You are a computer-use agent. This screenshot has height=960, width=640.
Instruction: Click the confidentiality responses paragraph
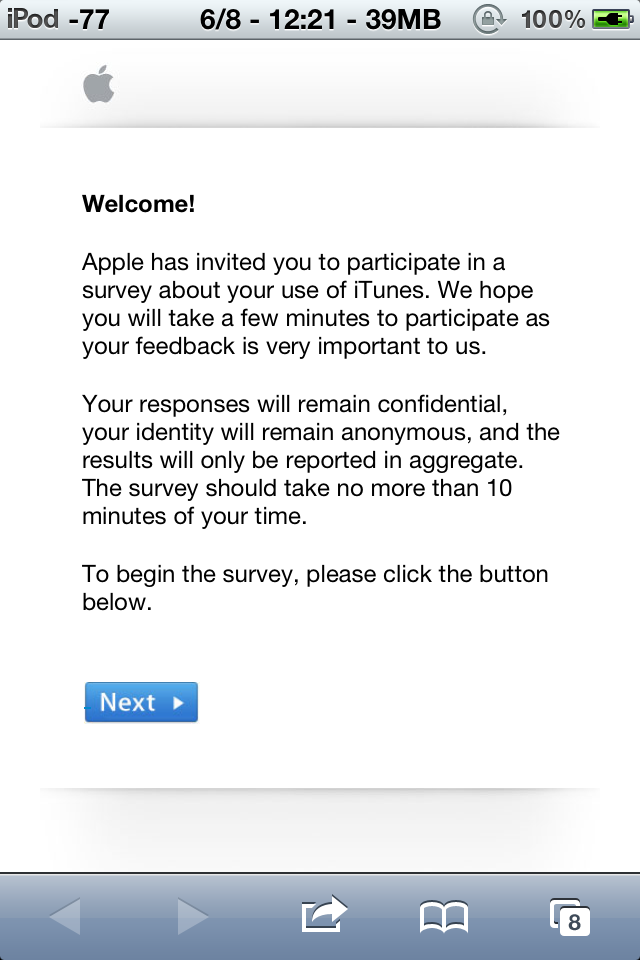[321, 460]
